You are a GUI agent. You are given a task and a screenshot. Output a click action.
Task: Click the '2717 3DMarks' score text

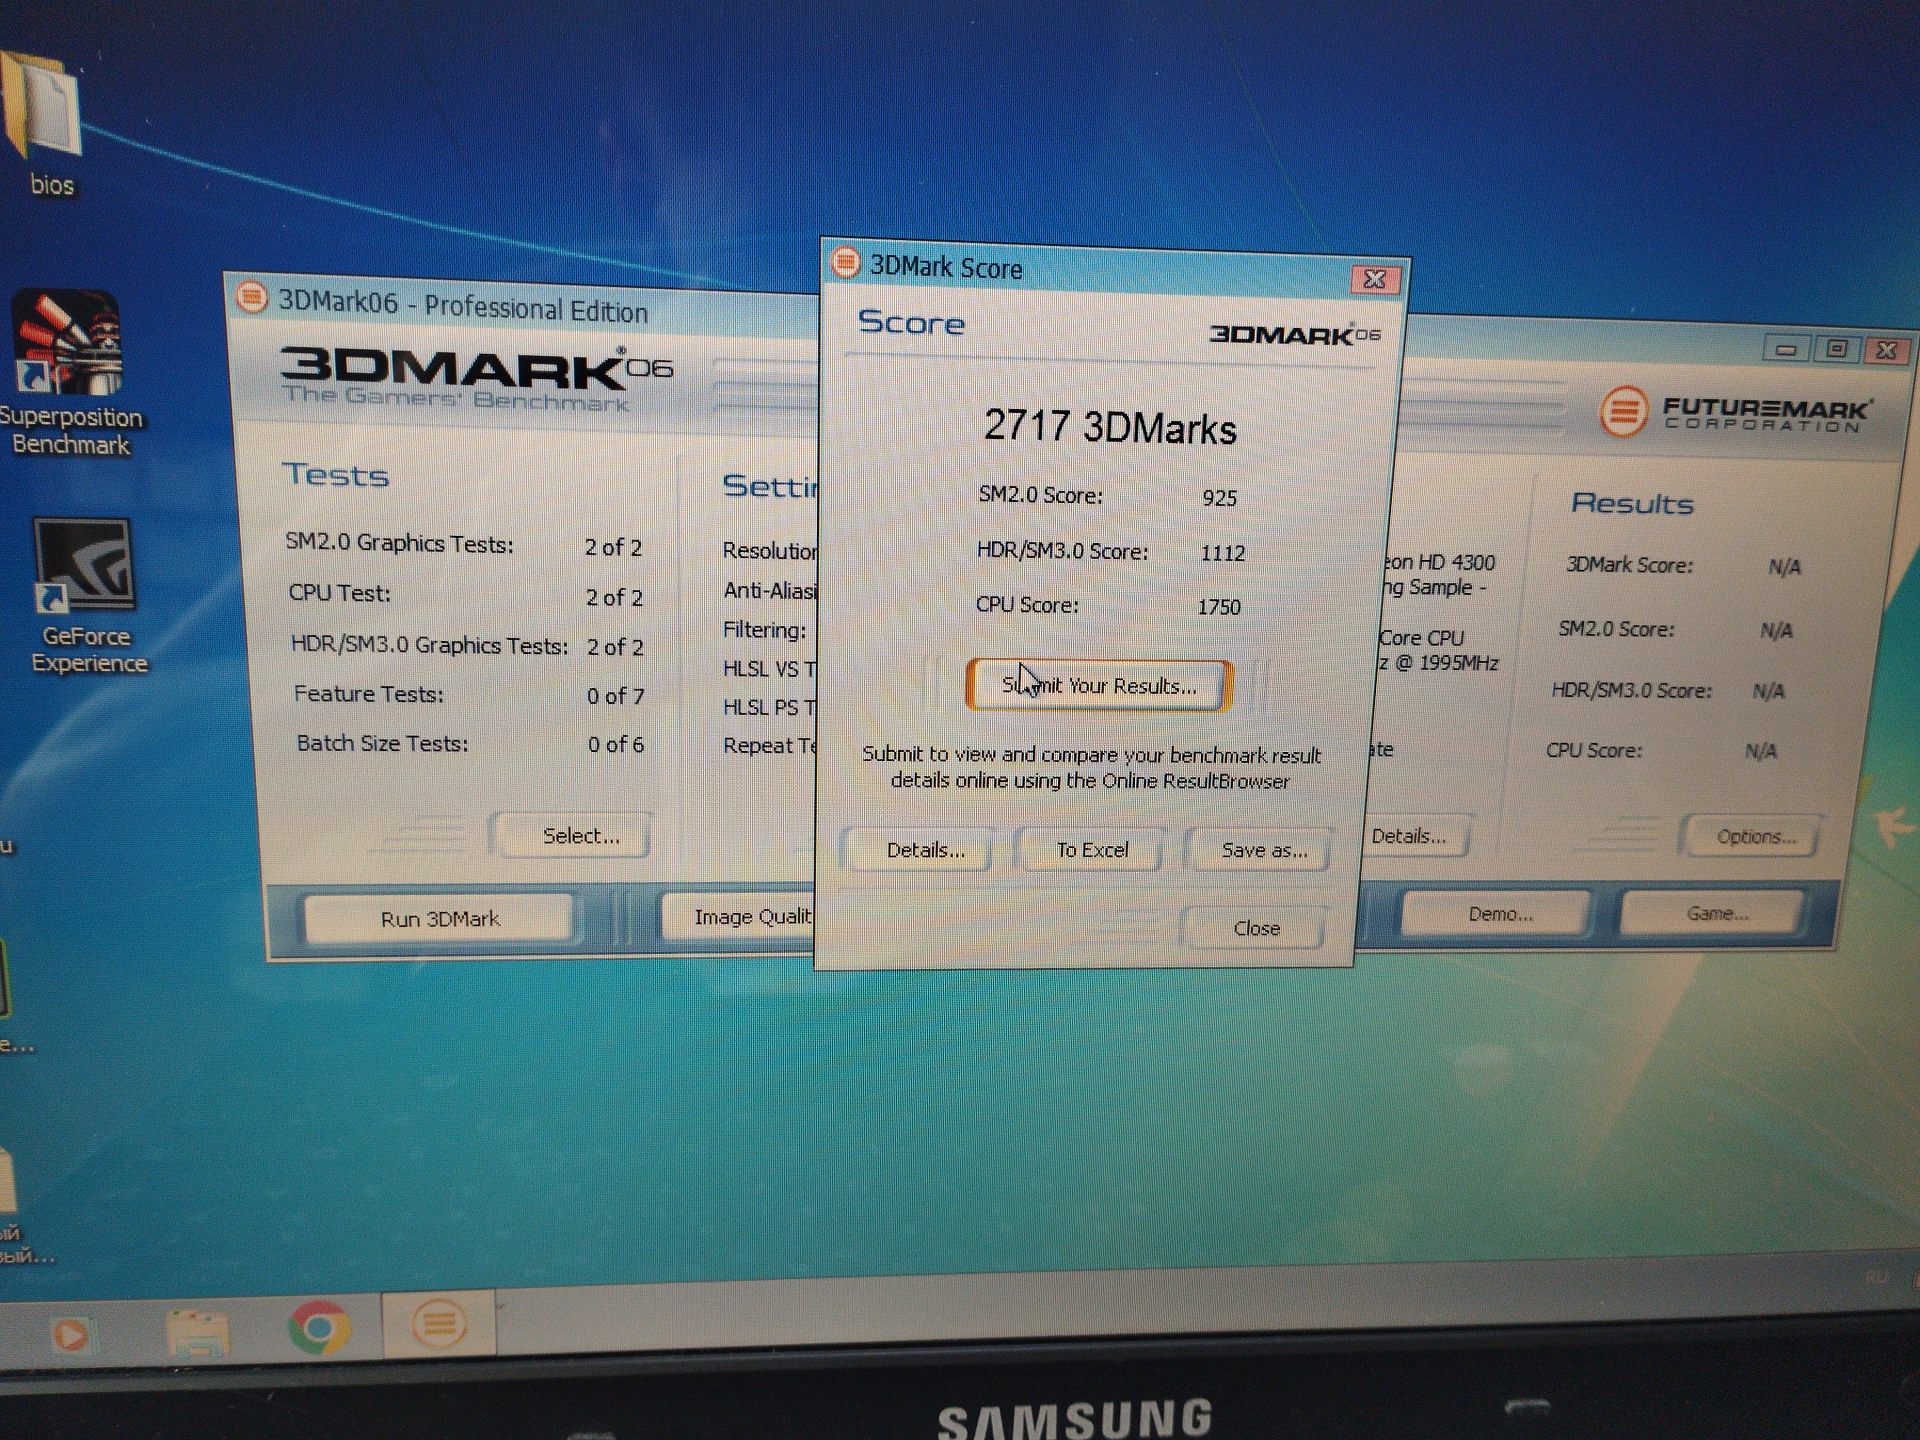coord(1110,427)
